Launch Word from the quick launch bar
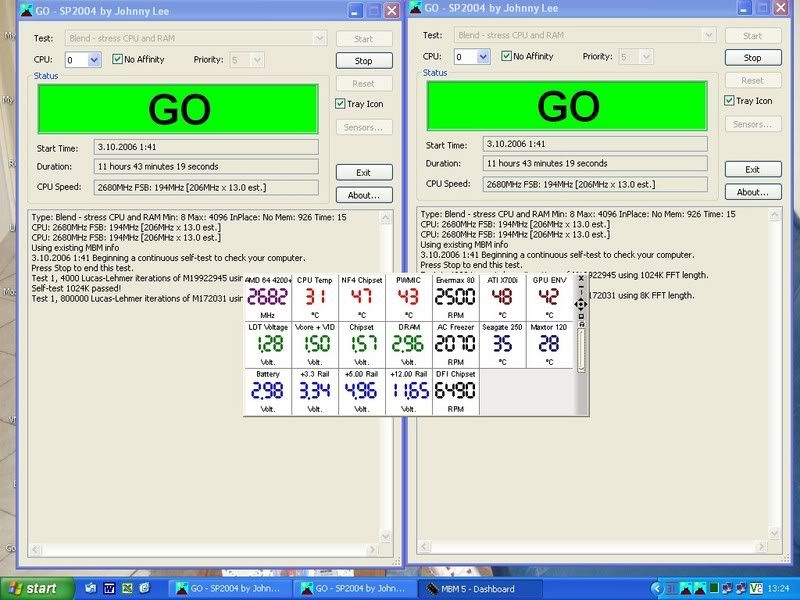 click(109, 588)
